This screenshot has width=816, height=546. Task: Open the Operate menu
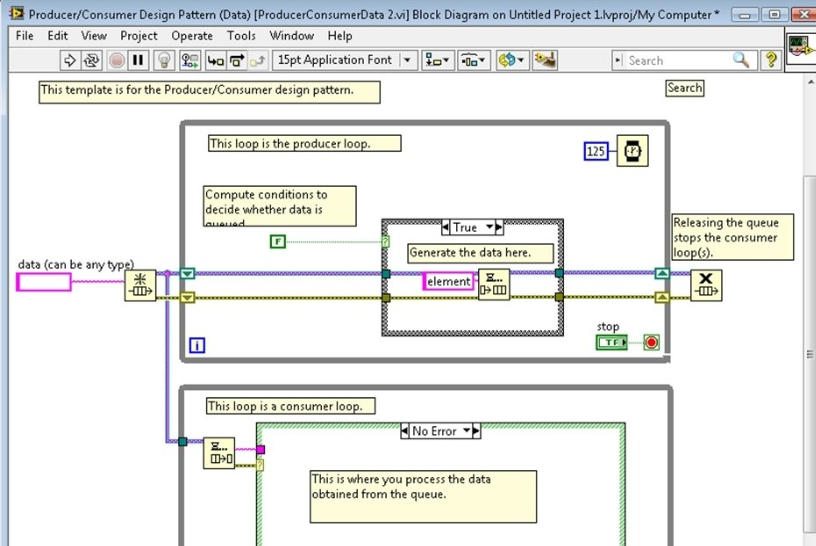click(192, 35)
